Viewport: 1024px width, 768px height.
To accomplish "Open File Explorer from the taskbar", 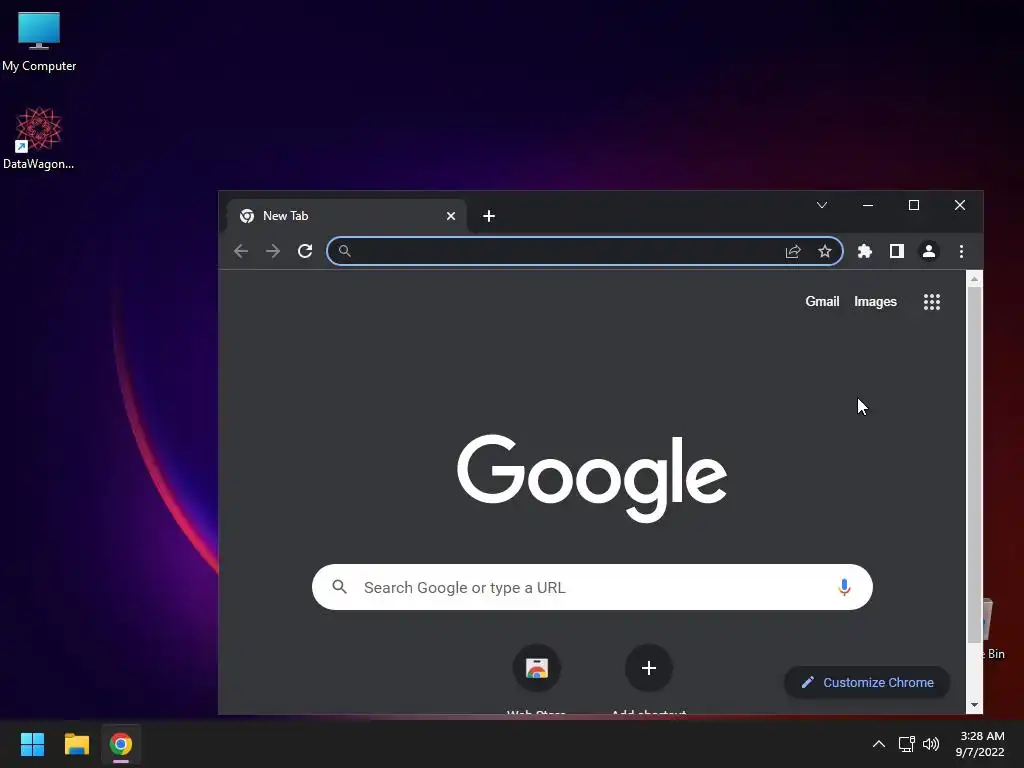I will [76, 744].
